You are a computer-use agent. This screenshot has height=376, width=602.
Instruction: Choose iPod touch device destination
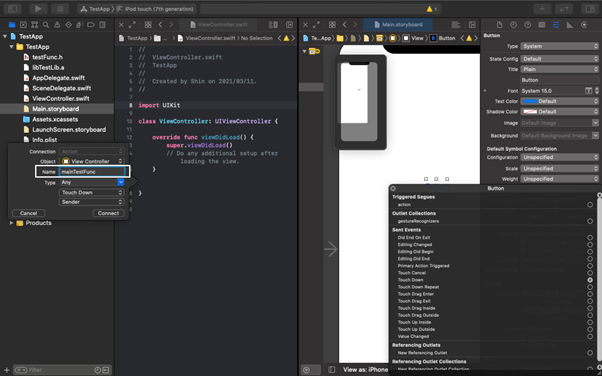click(155, 9)
